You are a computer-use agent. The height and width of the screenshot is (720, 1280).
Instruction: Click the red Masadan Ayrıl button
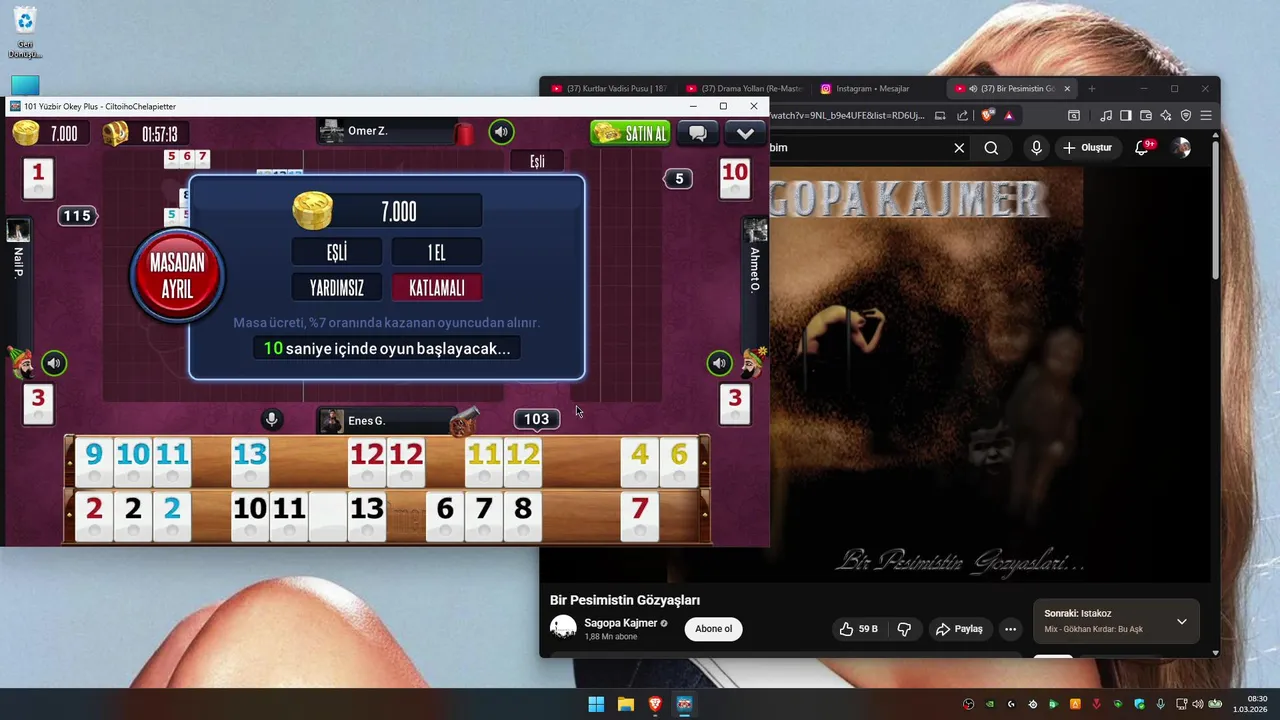tap(177, 277)
